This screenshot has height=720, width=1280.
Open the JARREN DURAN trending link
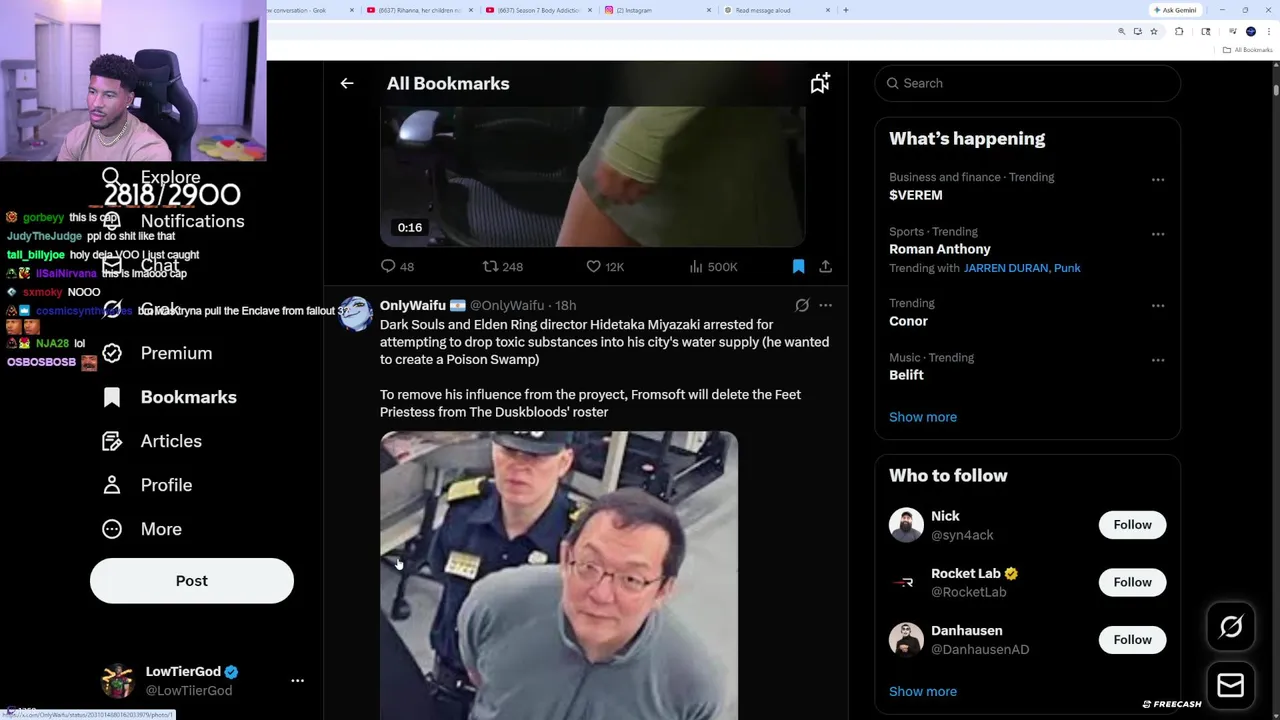[1006, 268]
